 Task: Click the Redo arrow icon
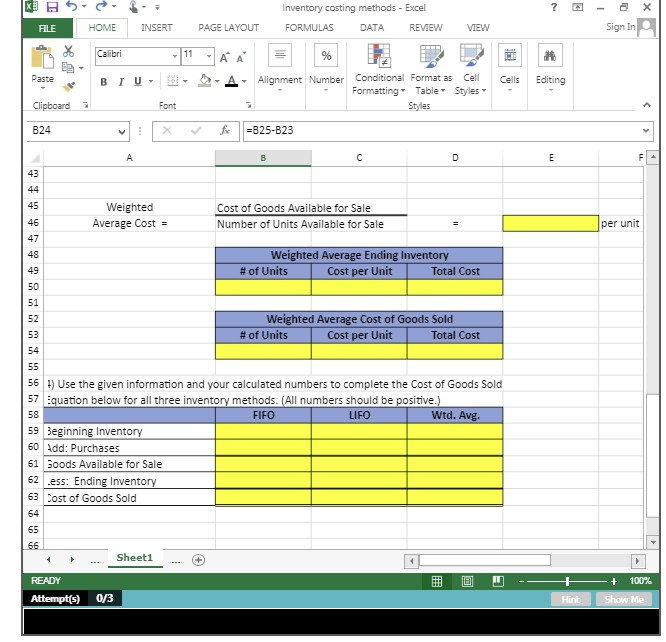click(102, 6)
